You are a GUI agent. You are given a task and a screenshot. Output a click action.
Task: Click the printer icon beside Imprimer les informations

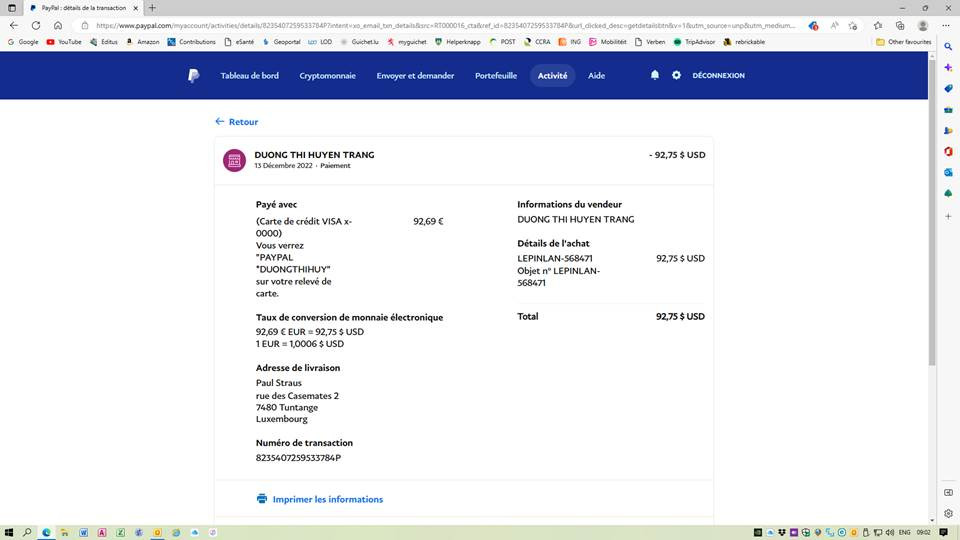pos(262,498)
